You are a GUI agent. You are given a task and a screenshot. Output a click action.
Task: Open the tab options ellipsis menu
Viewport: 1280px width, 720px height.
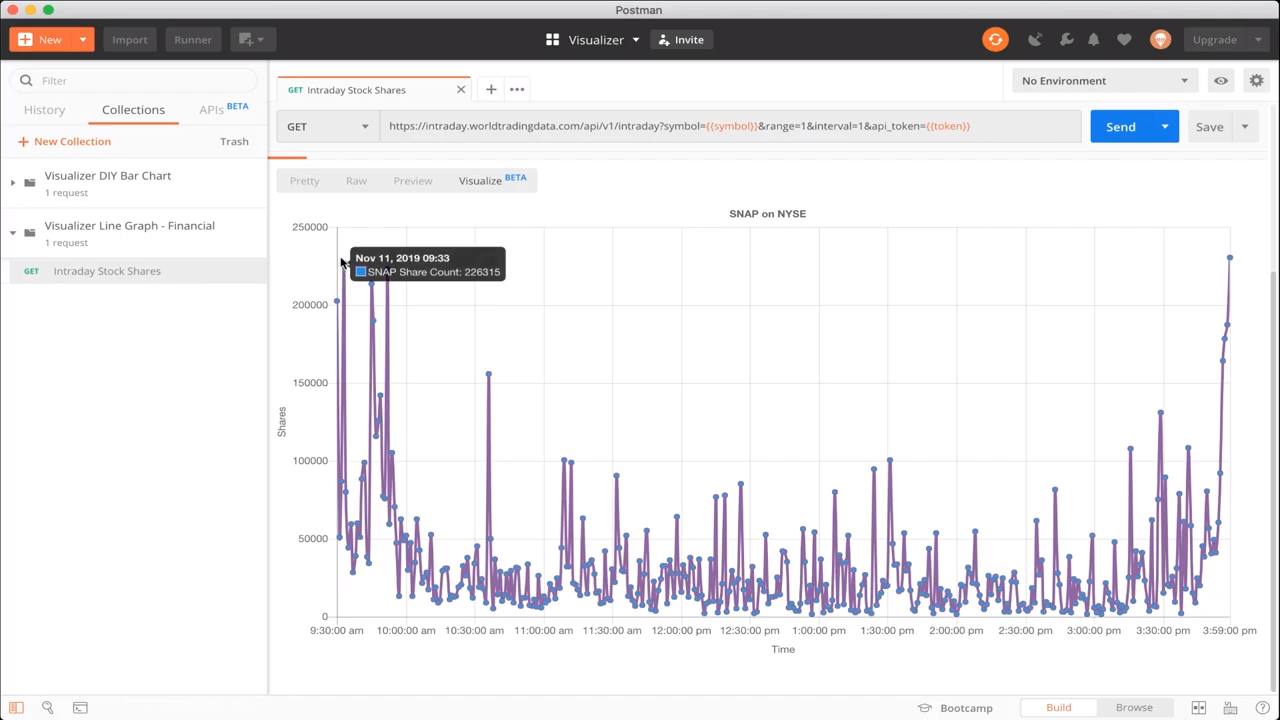(x=517, y=90)
